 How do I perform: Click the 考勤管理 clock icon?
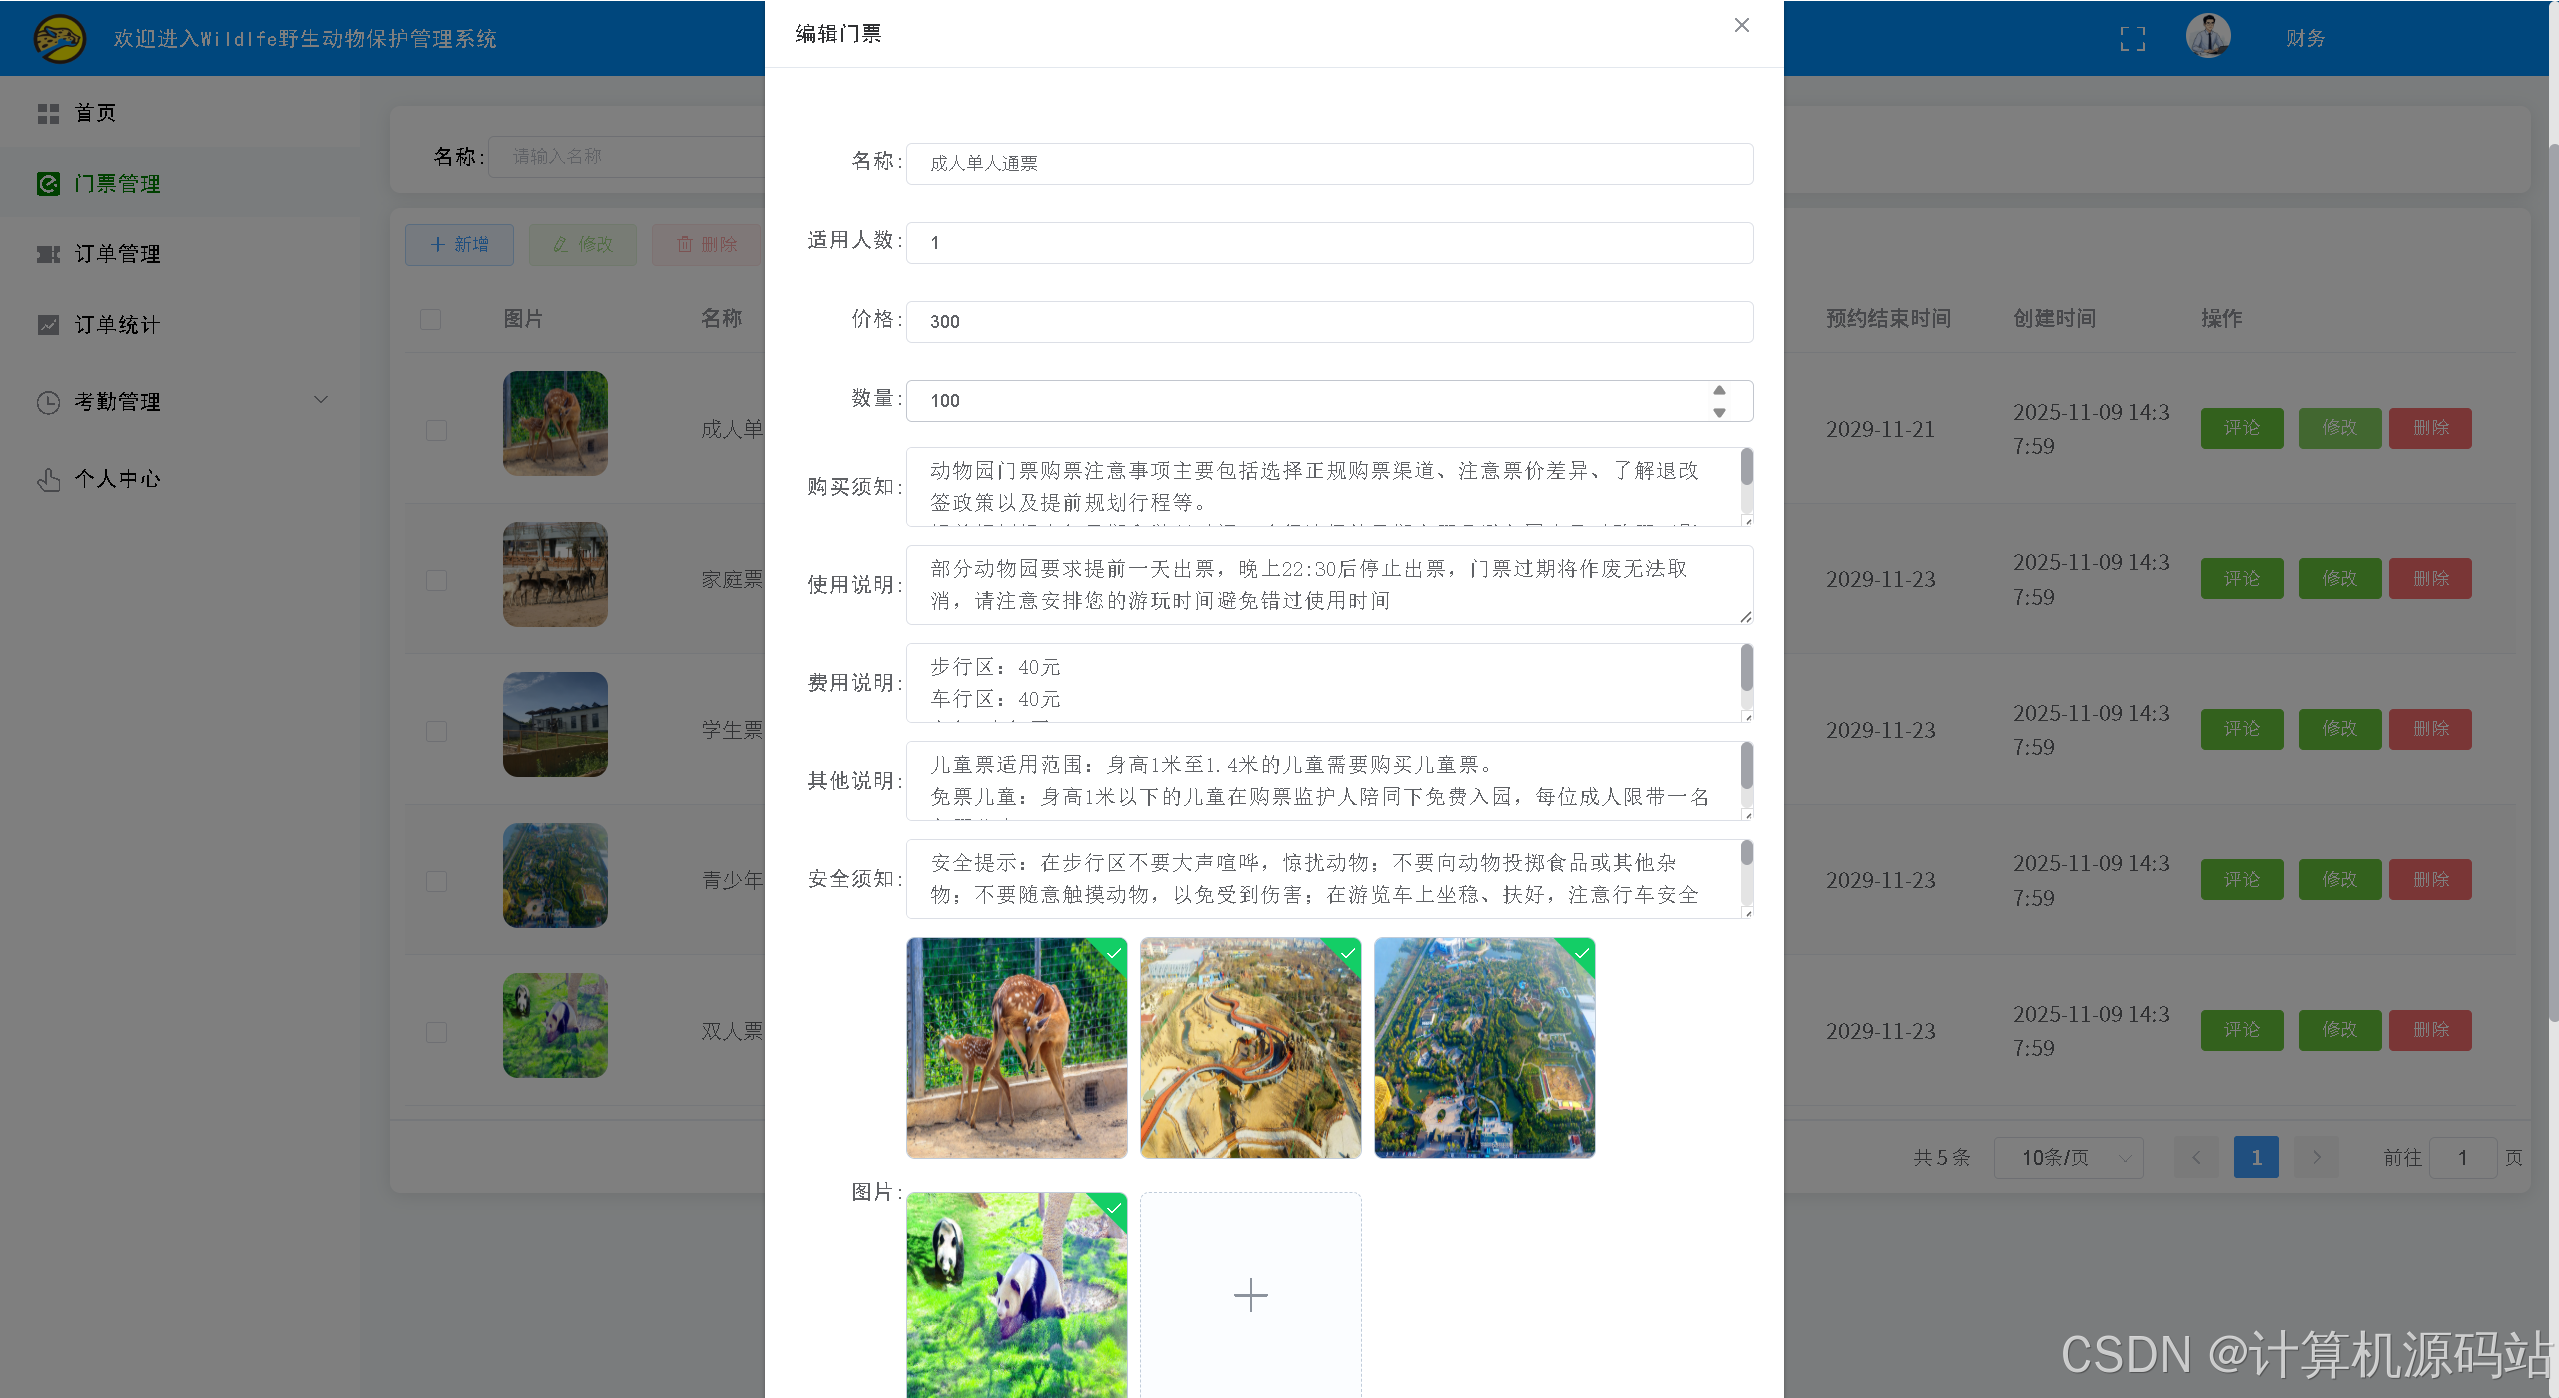48,402
